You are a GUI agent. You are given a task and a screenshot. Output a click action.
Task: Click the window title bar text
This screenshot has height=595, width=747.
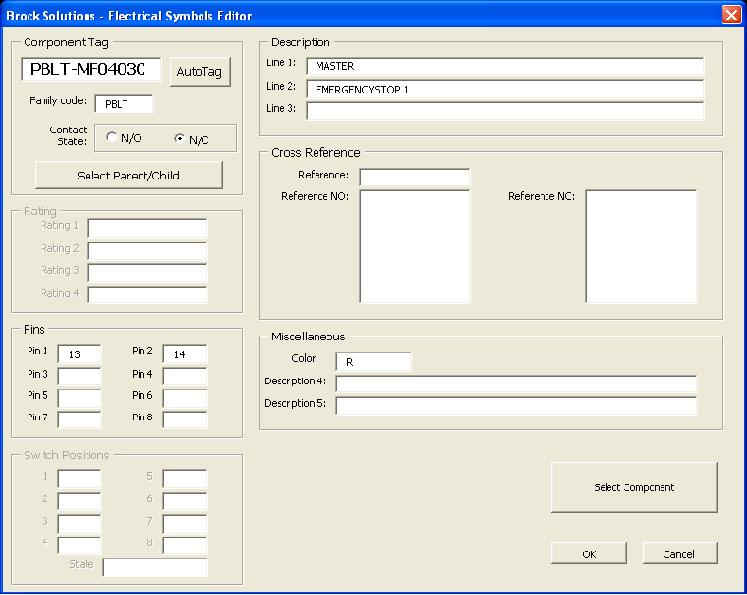129,16
